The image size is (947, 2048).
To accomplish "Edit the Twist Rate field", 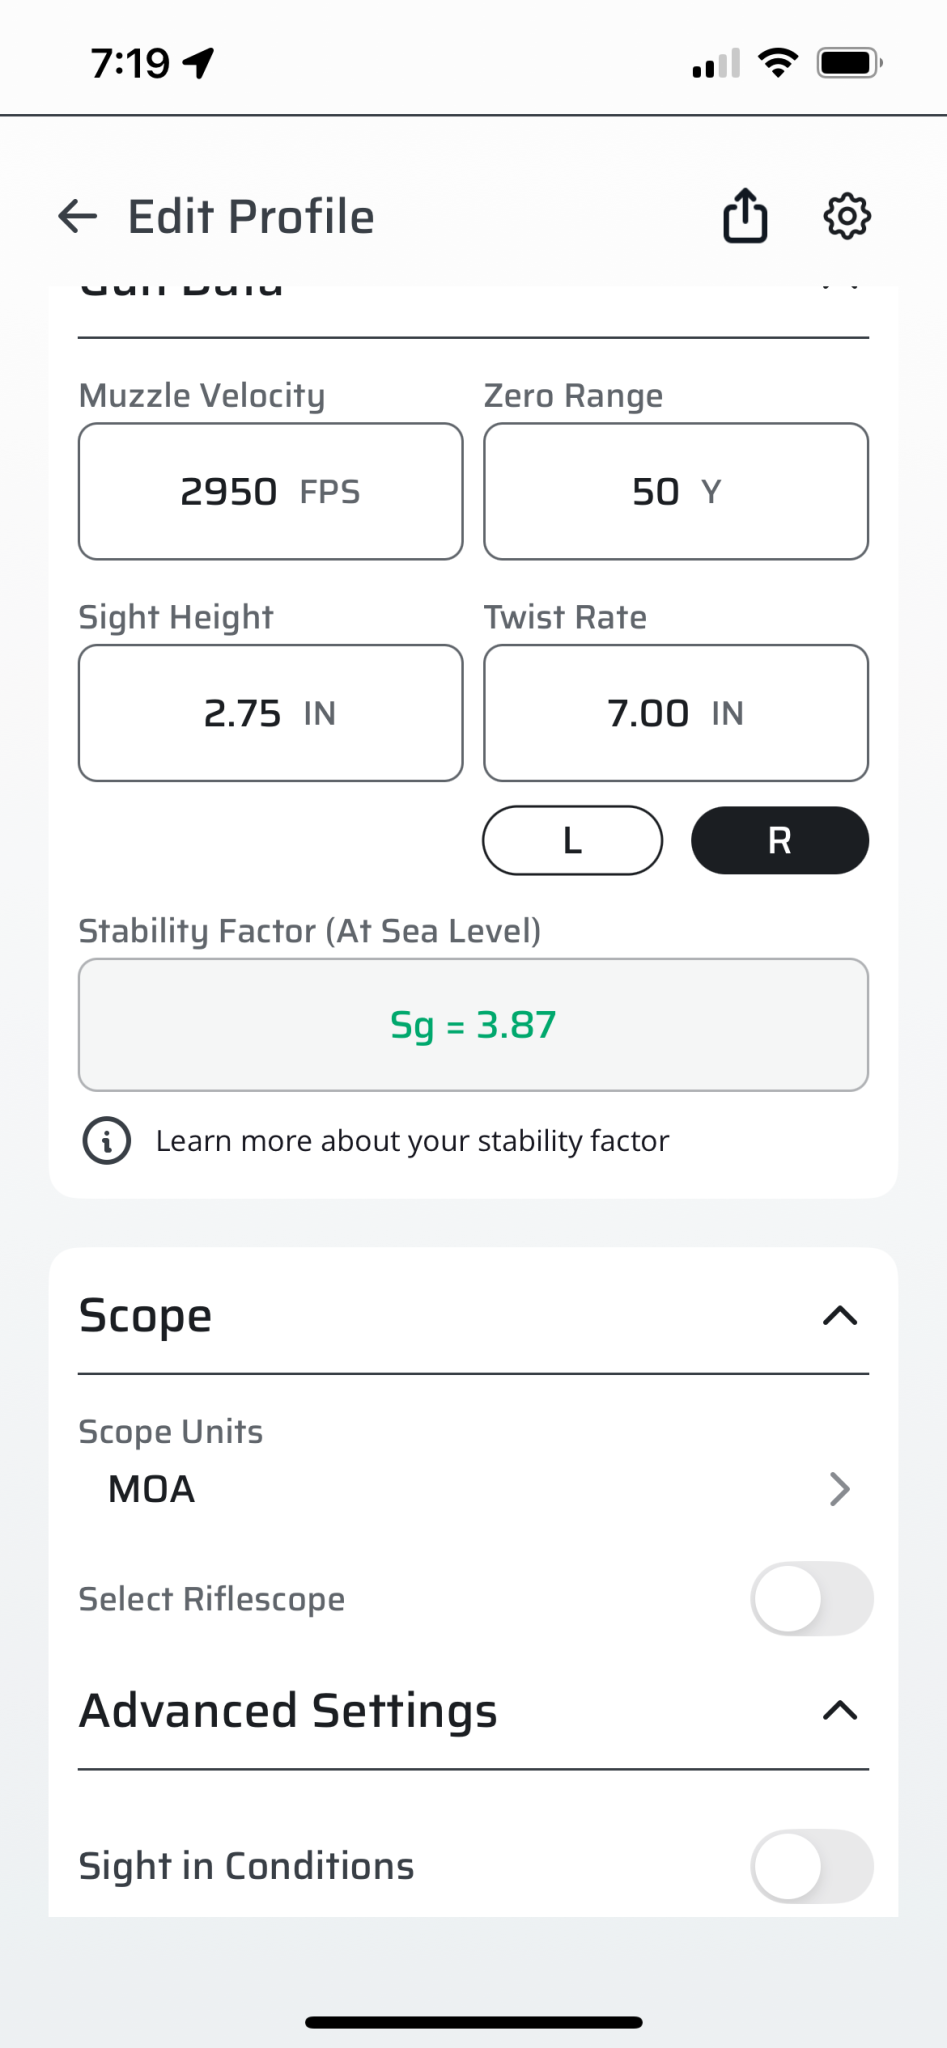I will (676, 713).
